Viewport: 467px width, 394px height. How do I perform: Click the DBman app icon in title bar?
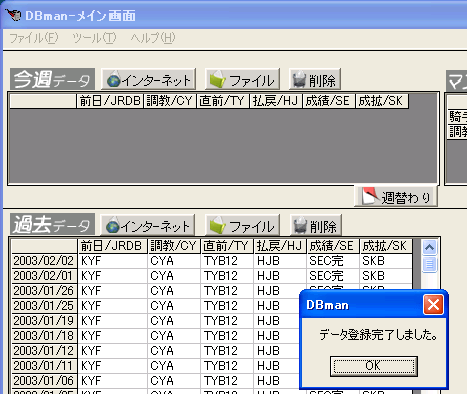13,15
